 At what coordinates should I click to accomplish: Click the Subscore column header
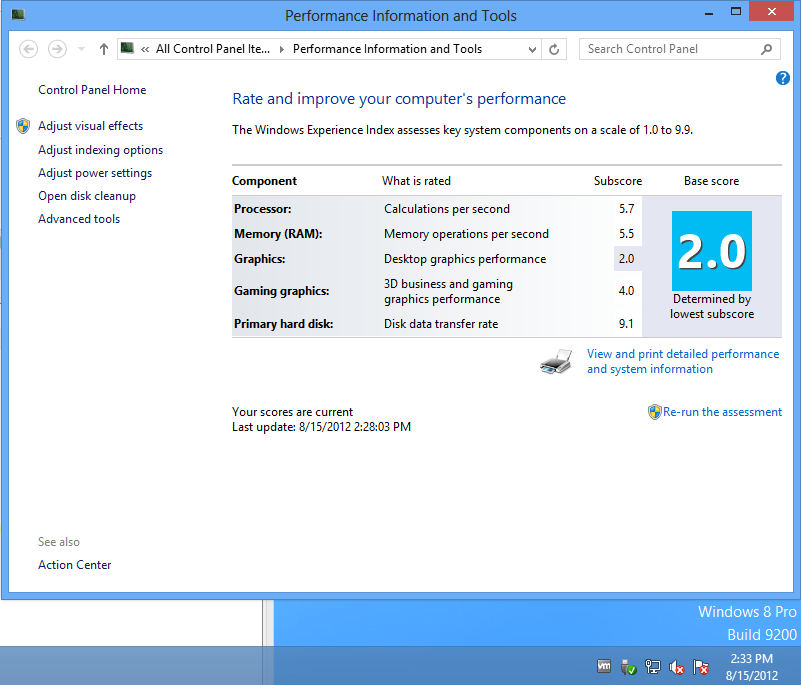click(618, 181)
